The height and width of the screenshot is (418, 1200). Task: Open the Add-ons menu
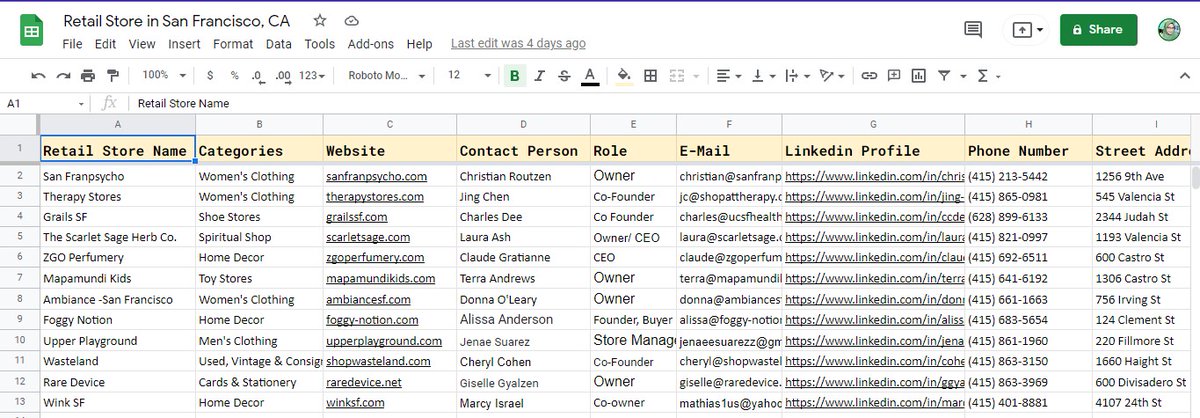click(x=370, y=44)
